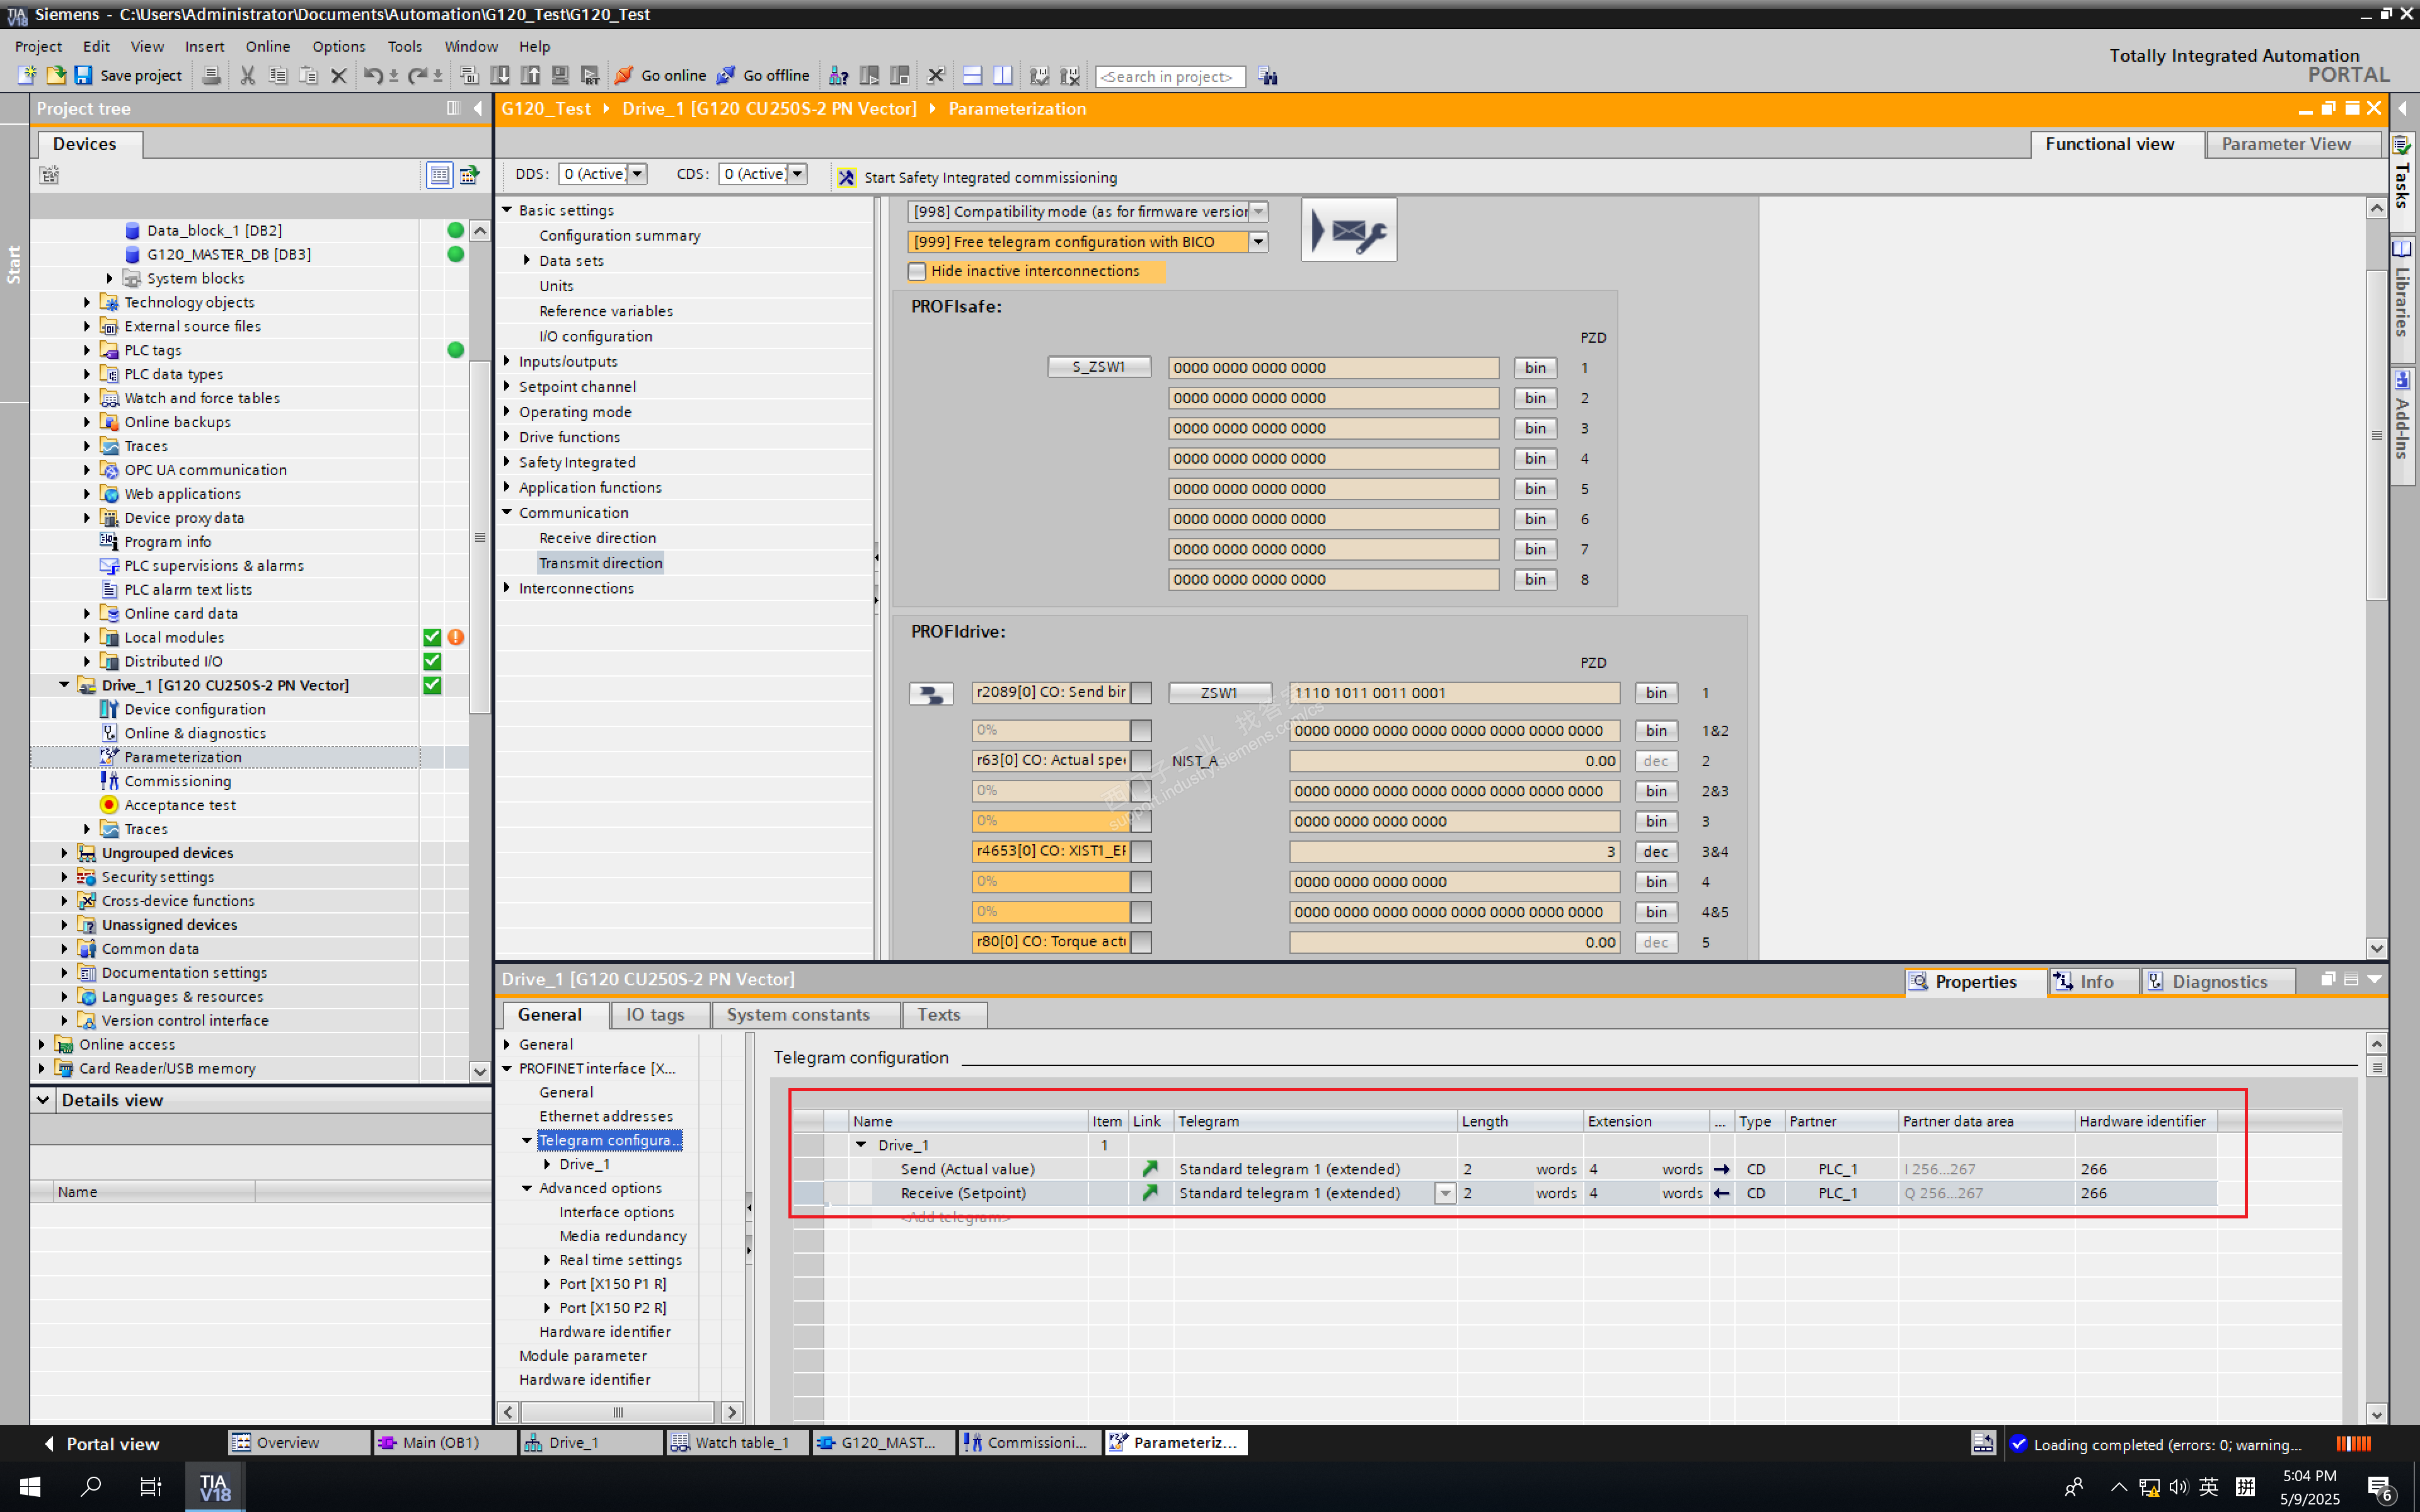Toggle the checkbox beside r63[0] CO: Actual speed
The height and width of the screenshot is (1512, 2420).
pyautogui.click(x=1141, y=761)
